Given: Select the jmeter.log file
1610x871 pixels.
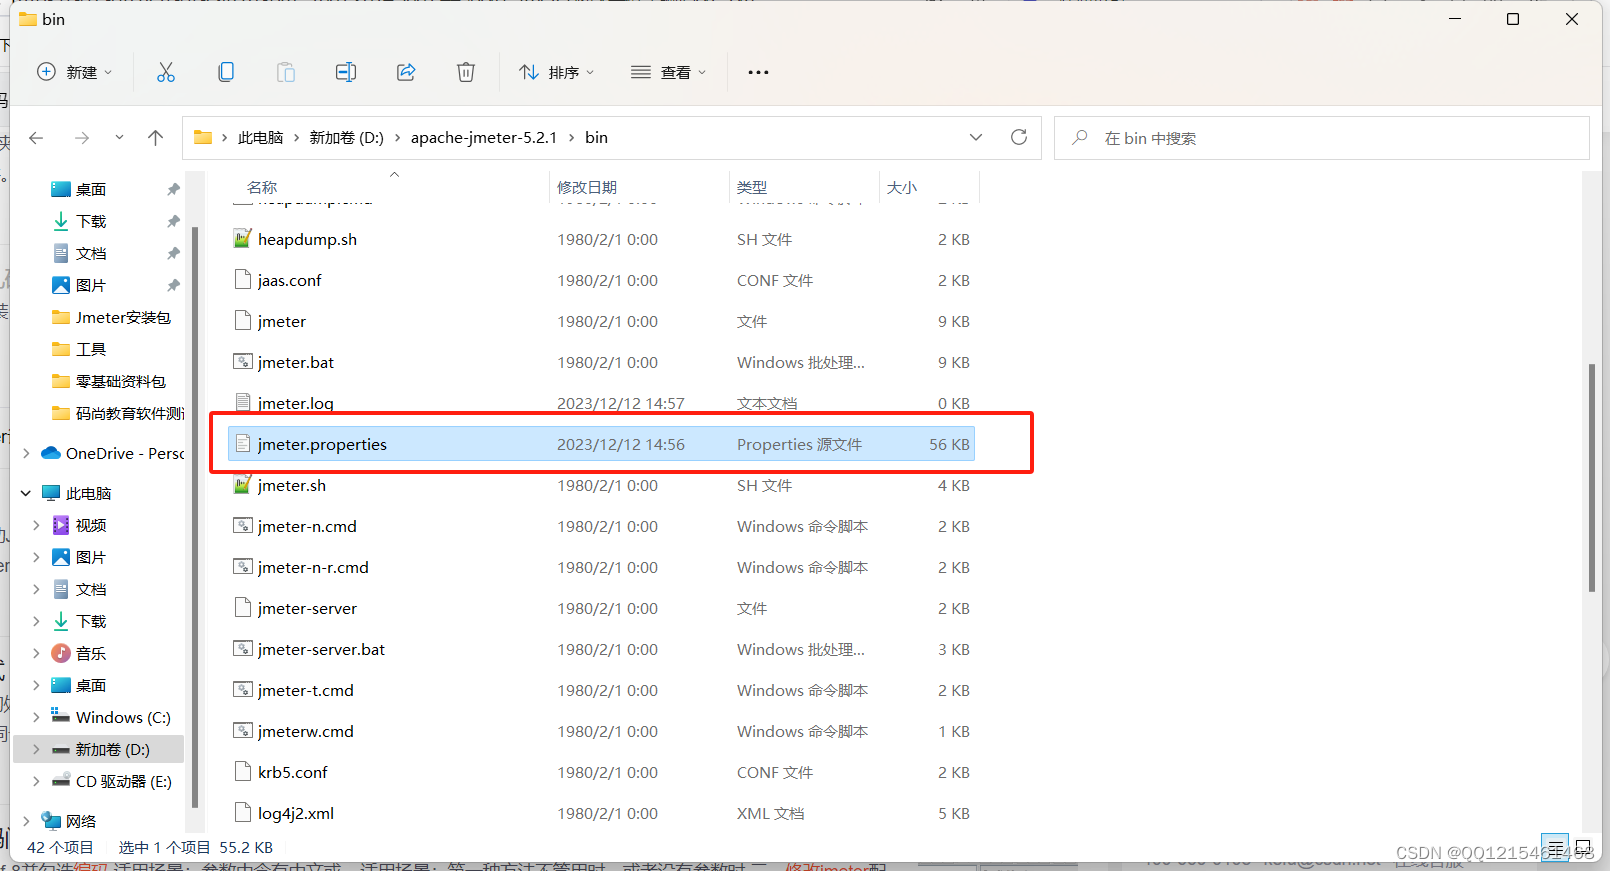Looking at the screenshot, I should coord(602,403).
